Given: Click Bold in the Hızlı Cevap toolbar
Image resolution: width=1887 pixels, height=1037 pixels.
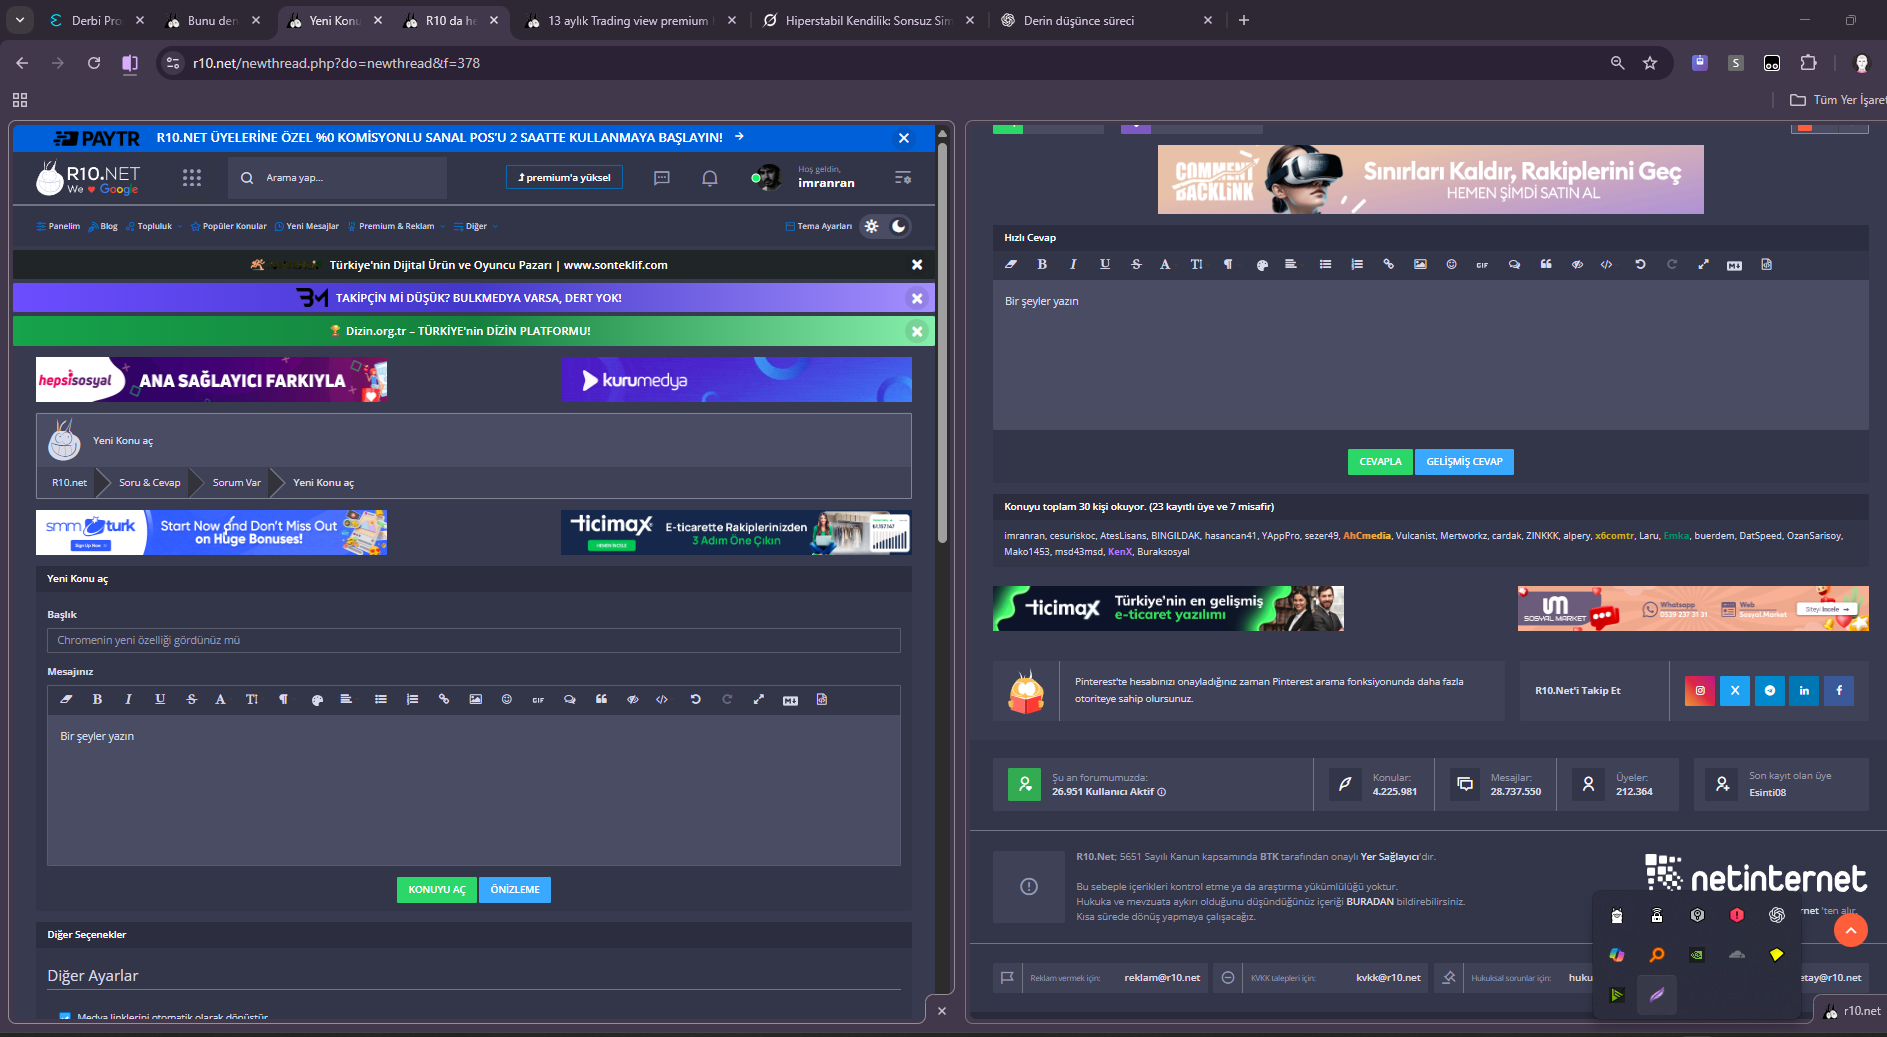Looking at the screenshot, I should point(1042,265).
